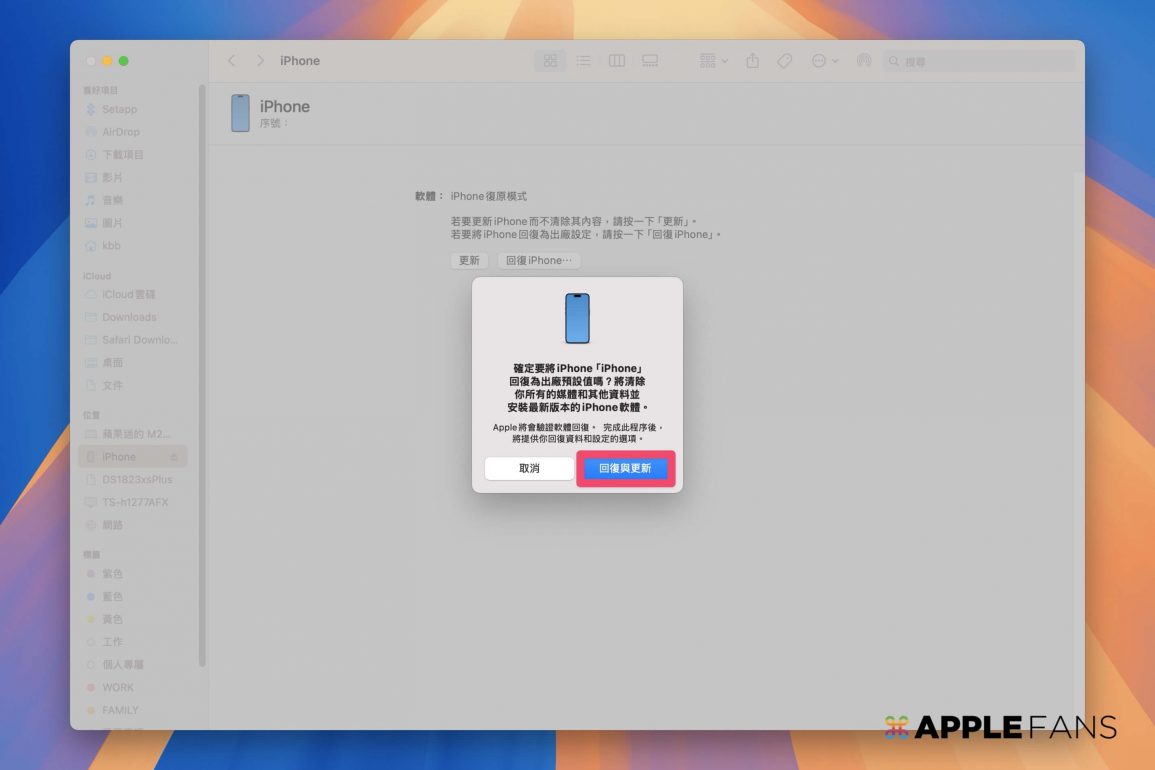The height and width of the screenshot is (770, 1155).
Task: Open the ellipsis more-actions dropdown
Action: [x=824, y=61]
